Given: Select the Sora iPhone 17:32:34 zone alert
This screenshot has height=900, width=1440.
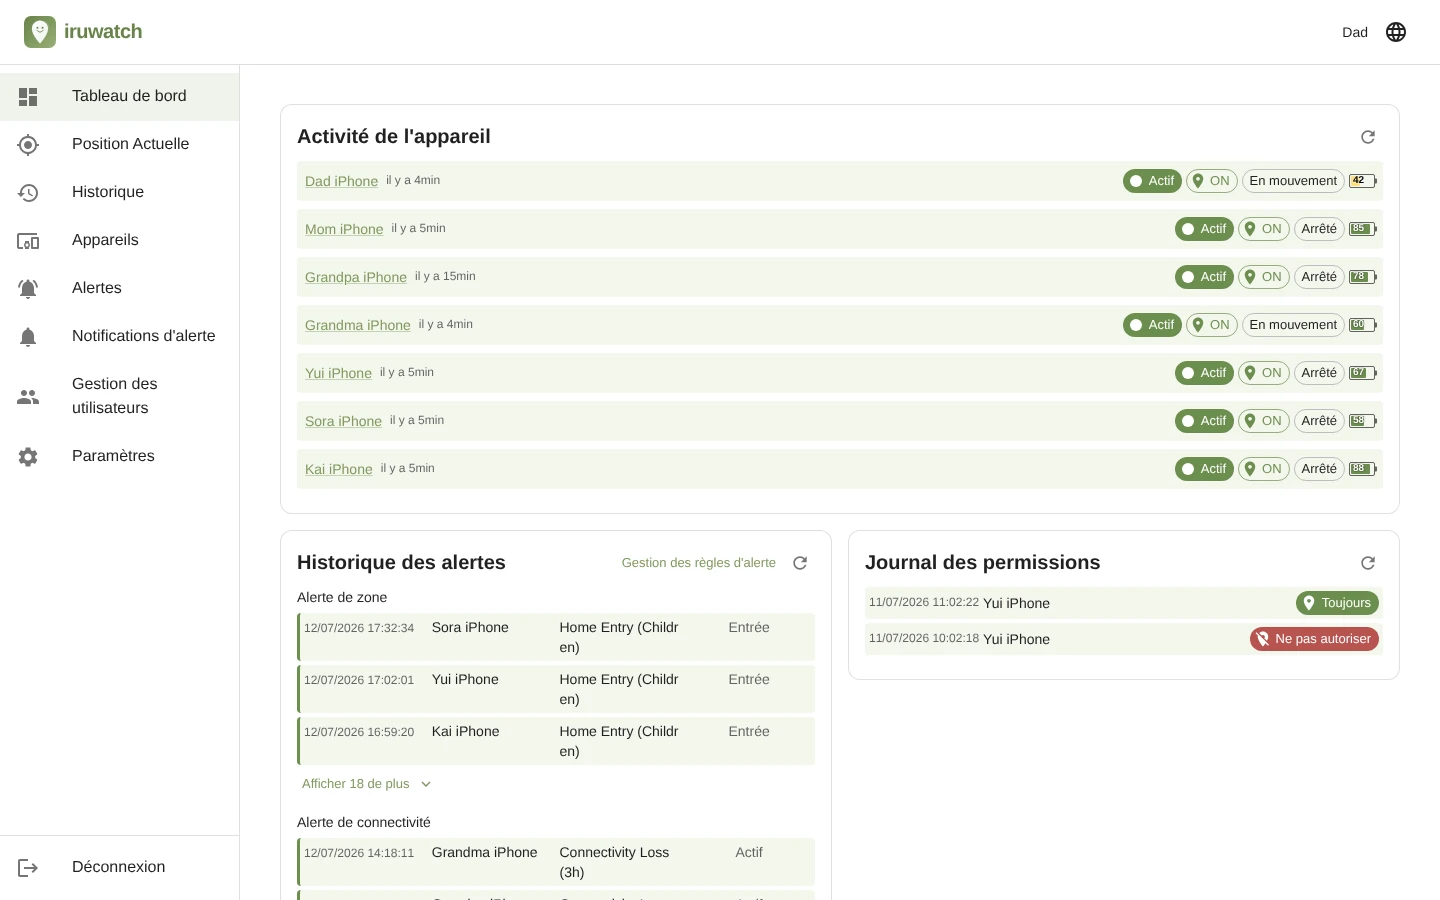Looking at the screenshot, I should [556, 637].
